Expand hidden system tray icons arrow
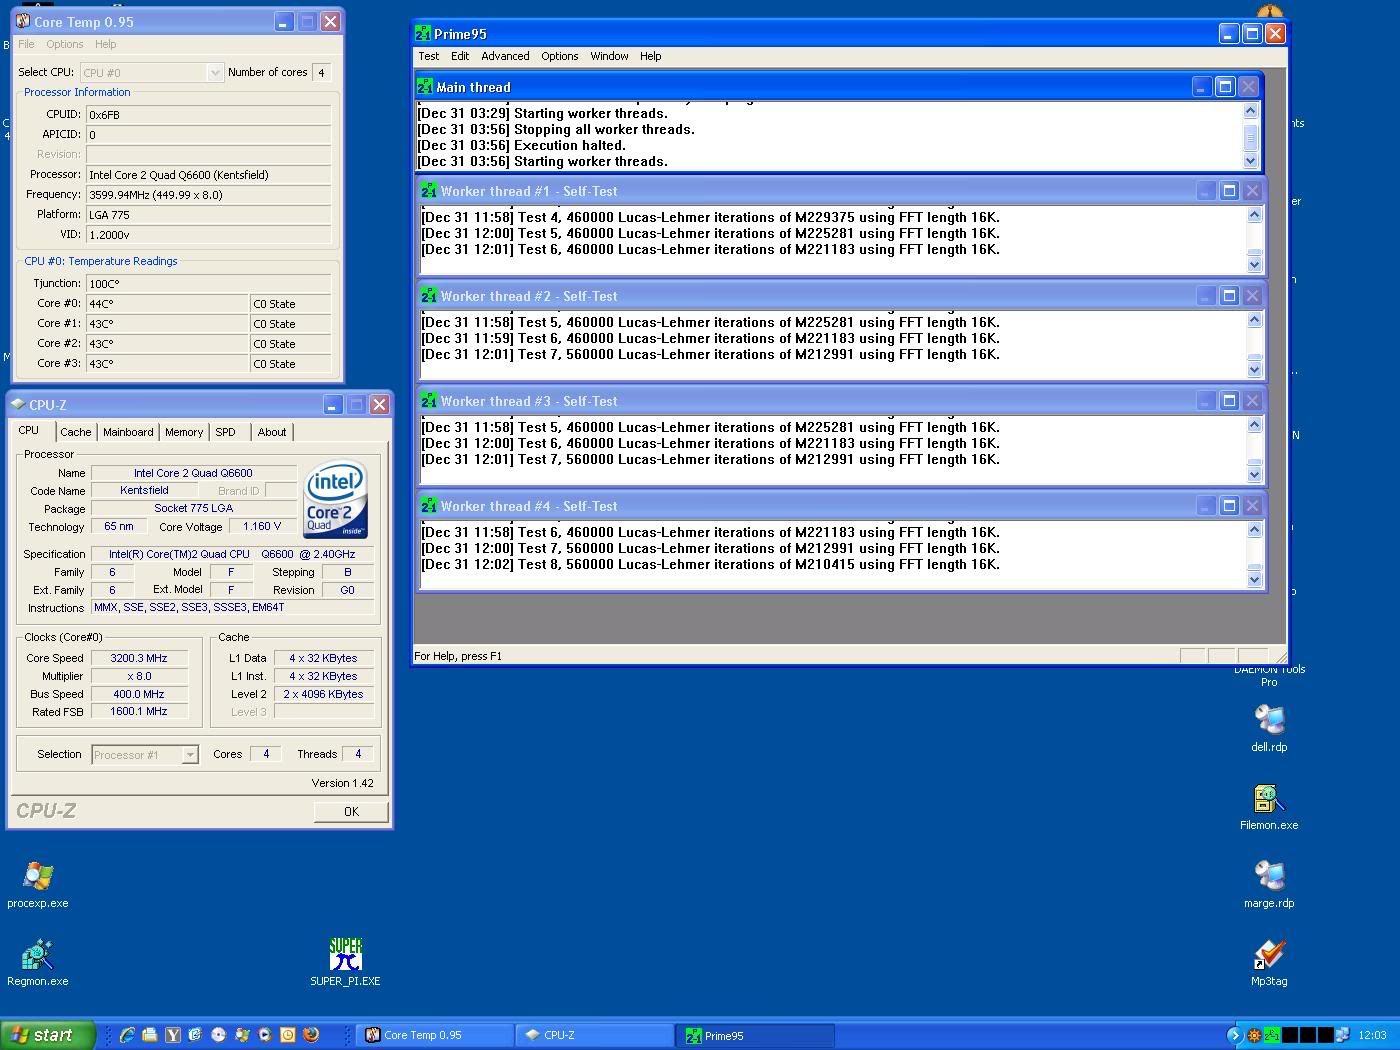This screenshot has width=1400, height=1050. click(1235, 1035)
